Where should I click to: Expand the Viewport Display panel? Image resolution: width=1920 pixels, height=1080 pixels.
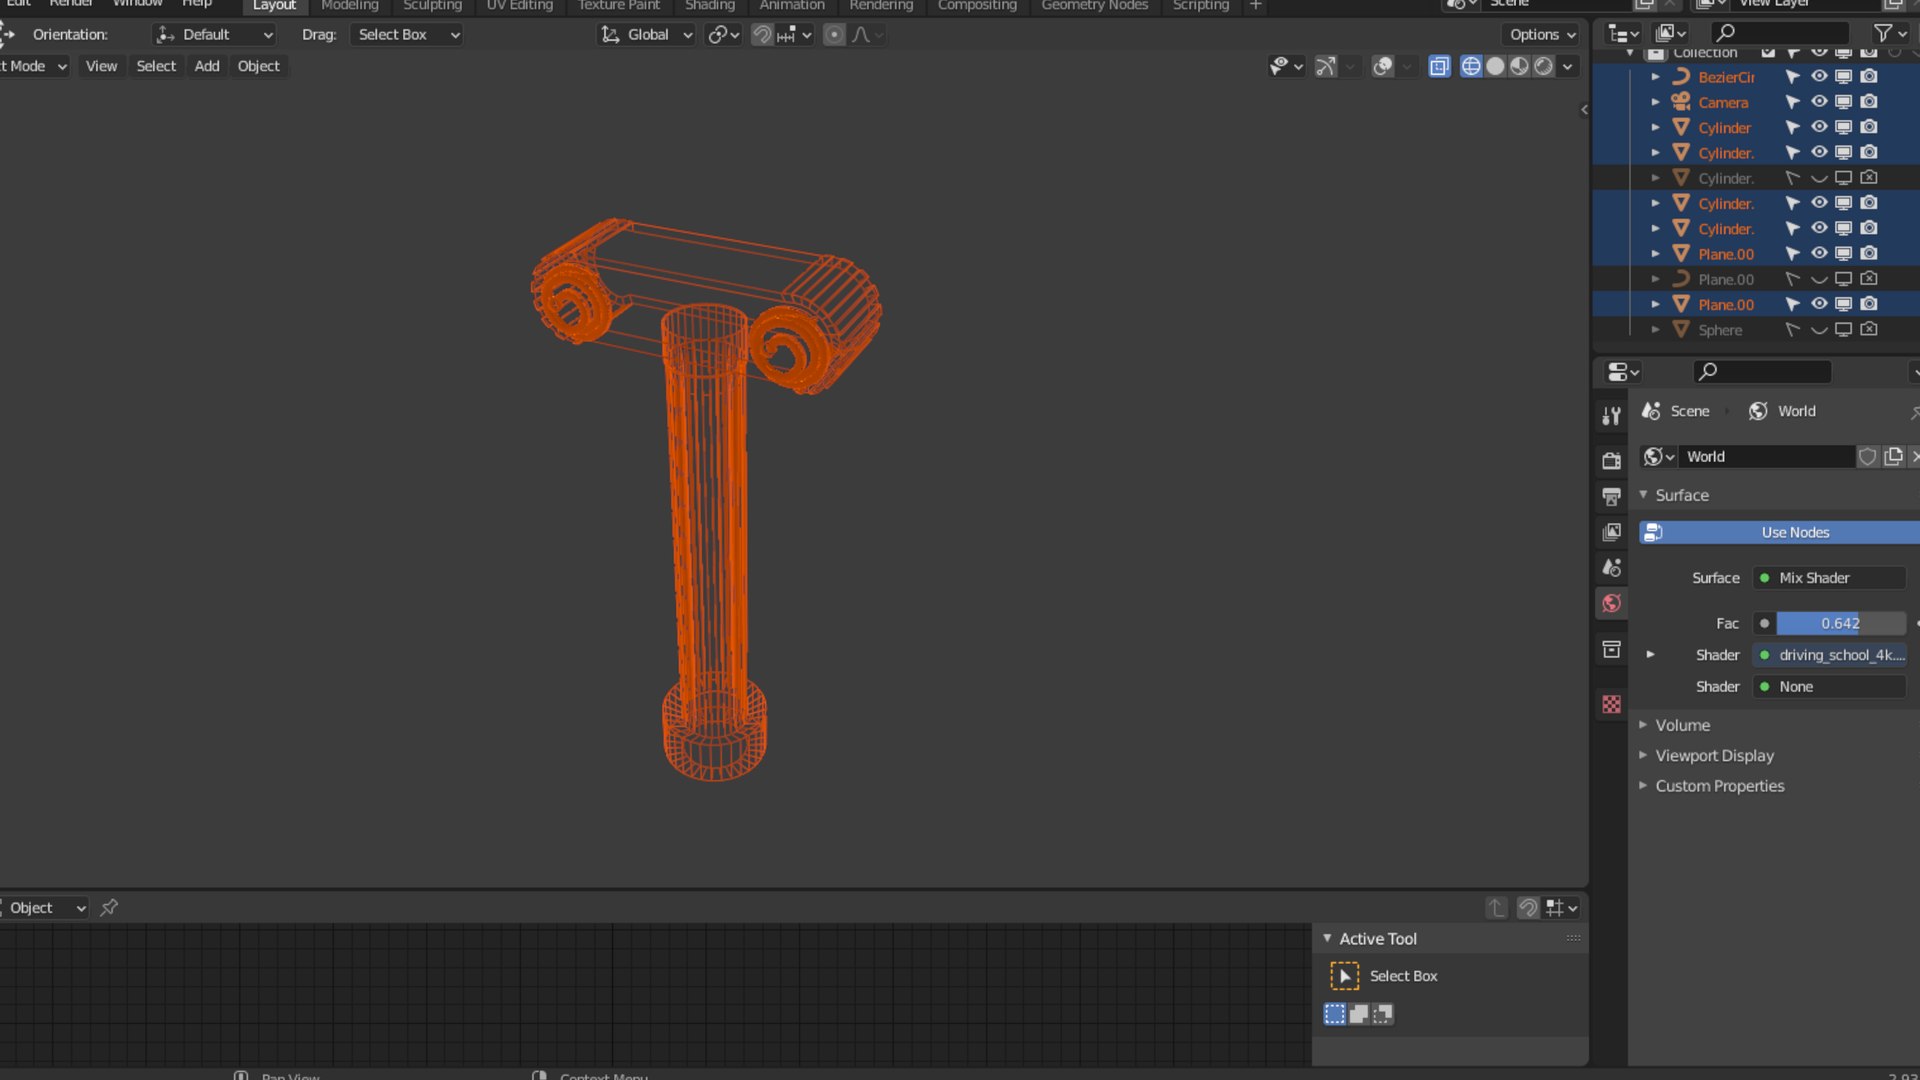tap(1714, 756)
